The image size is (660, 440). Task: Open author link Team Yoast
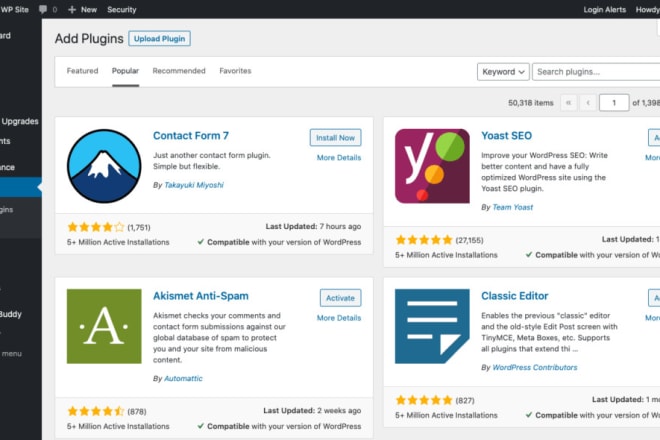[513, 207]
